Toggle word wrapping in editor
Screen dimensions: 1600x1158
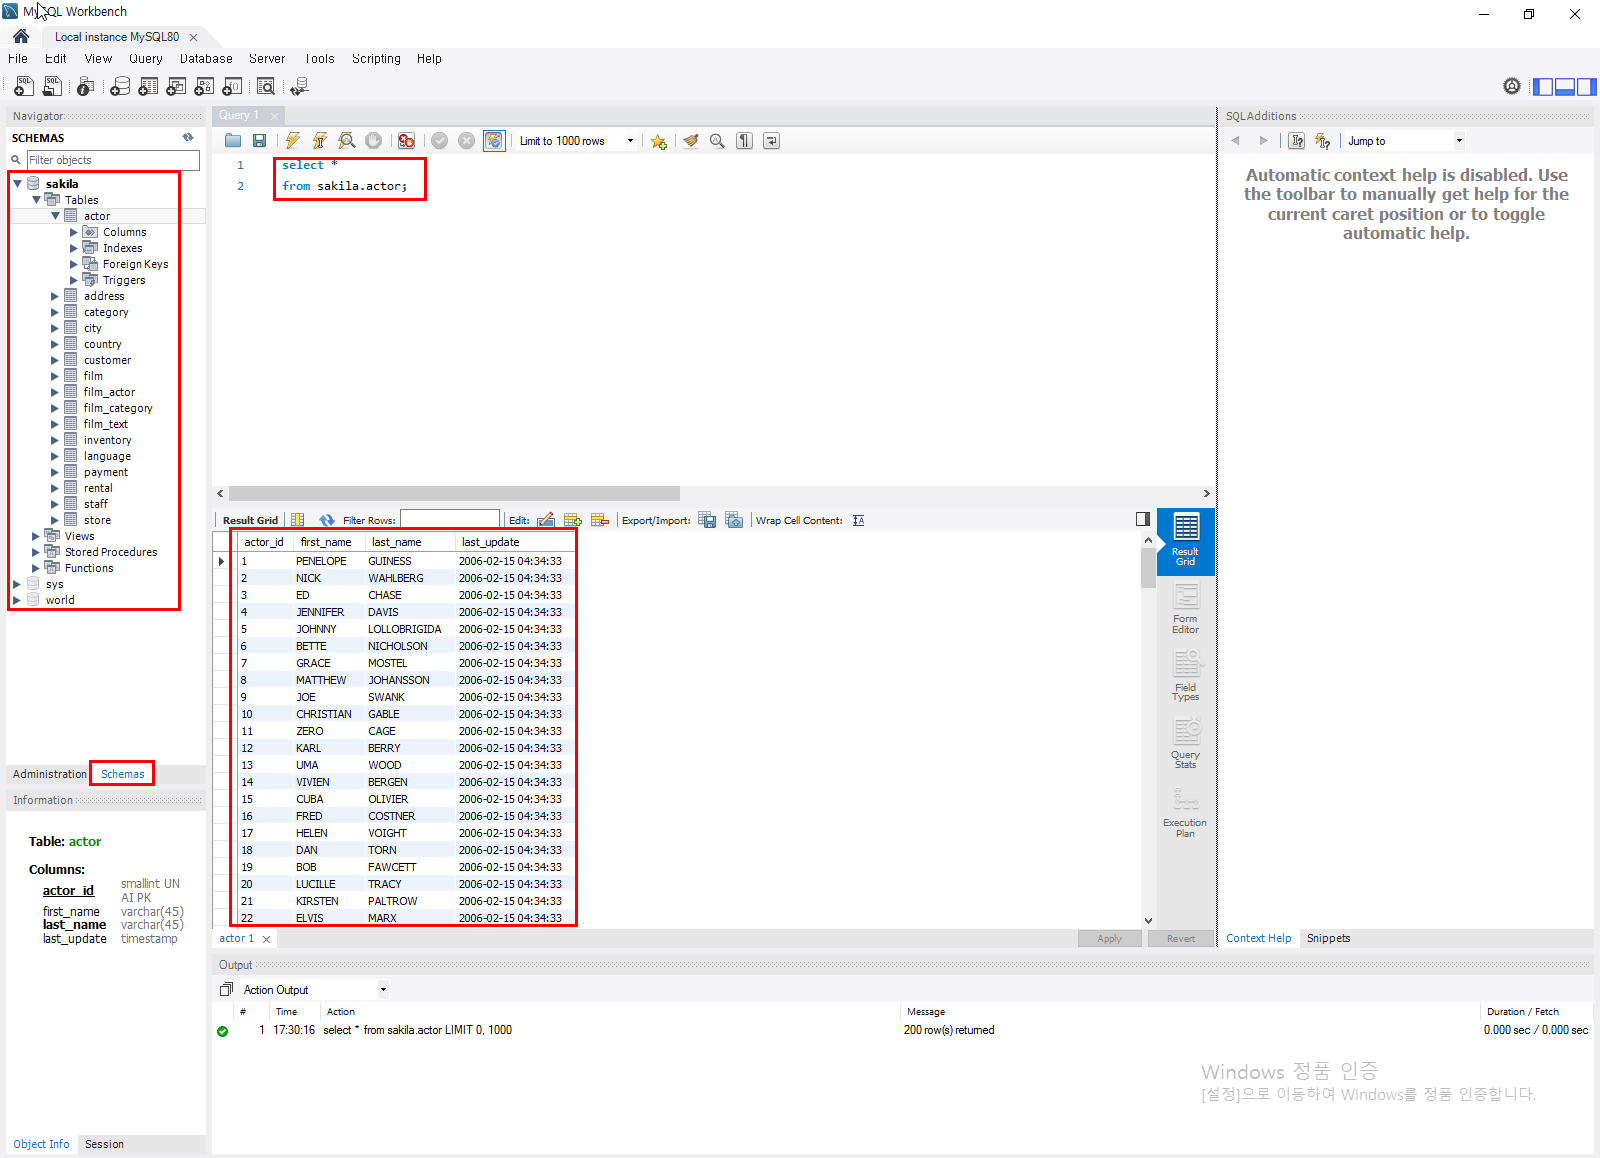[x=771, y=141]
